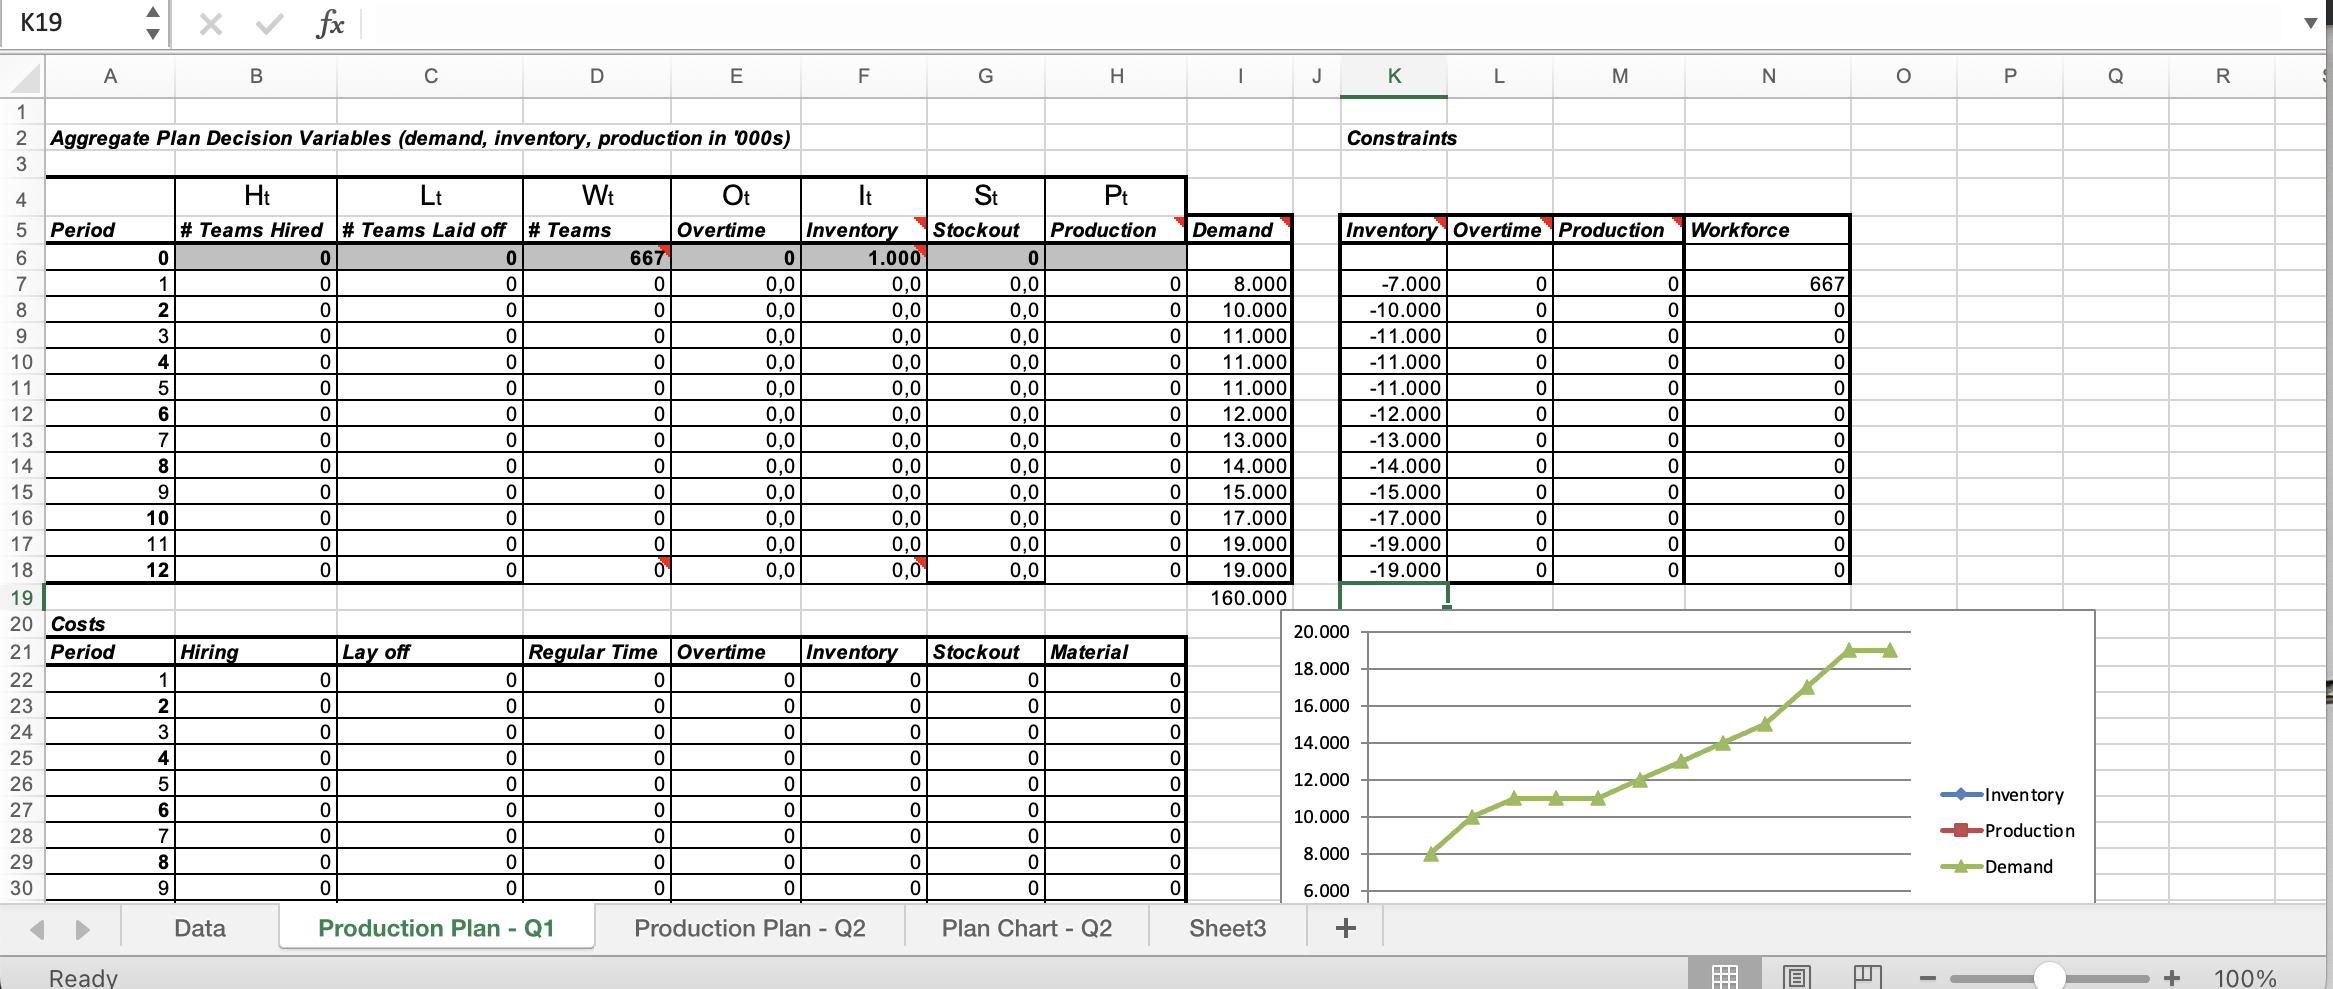
Task: Switch to Sheet3
Action: tap(1228, 928)
